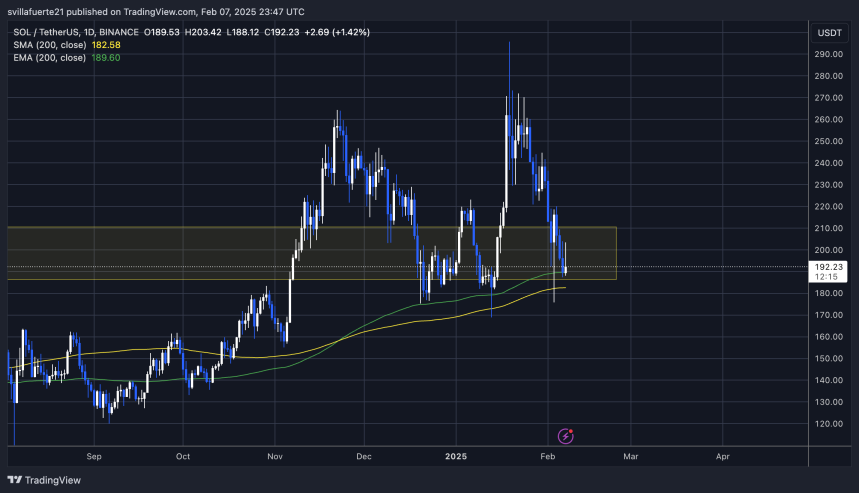This screenshot has width=859, height=493.
Task: Click the 170.00 price axis label
Action: click(x=828, y=315)
